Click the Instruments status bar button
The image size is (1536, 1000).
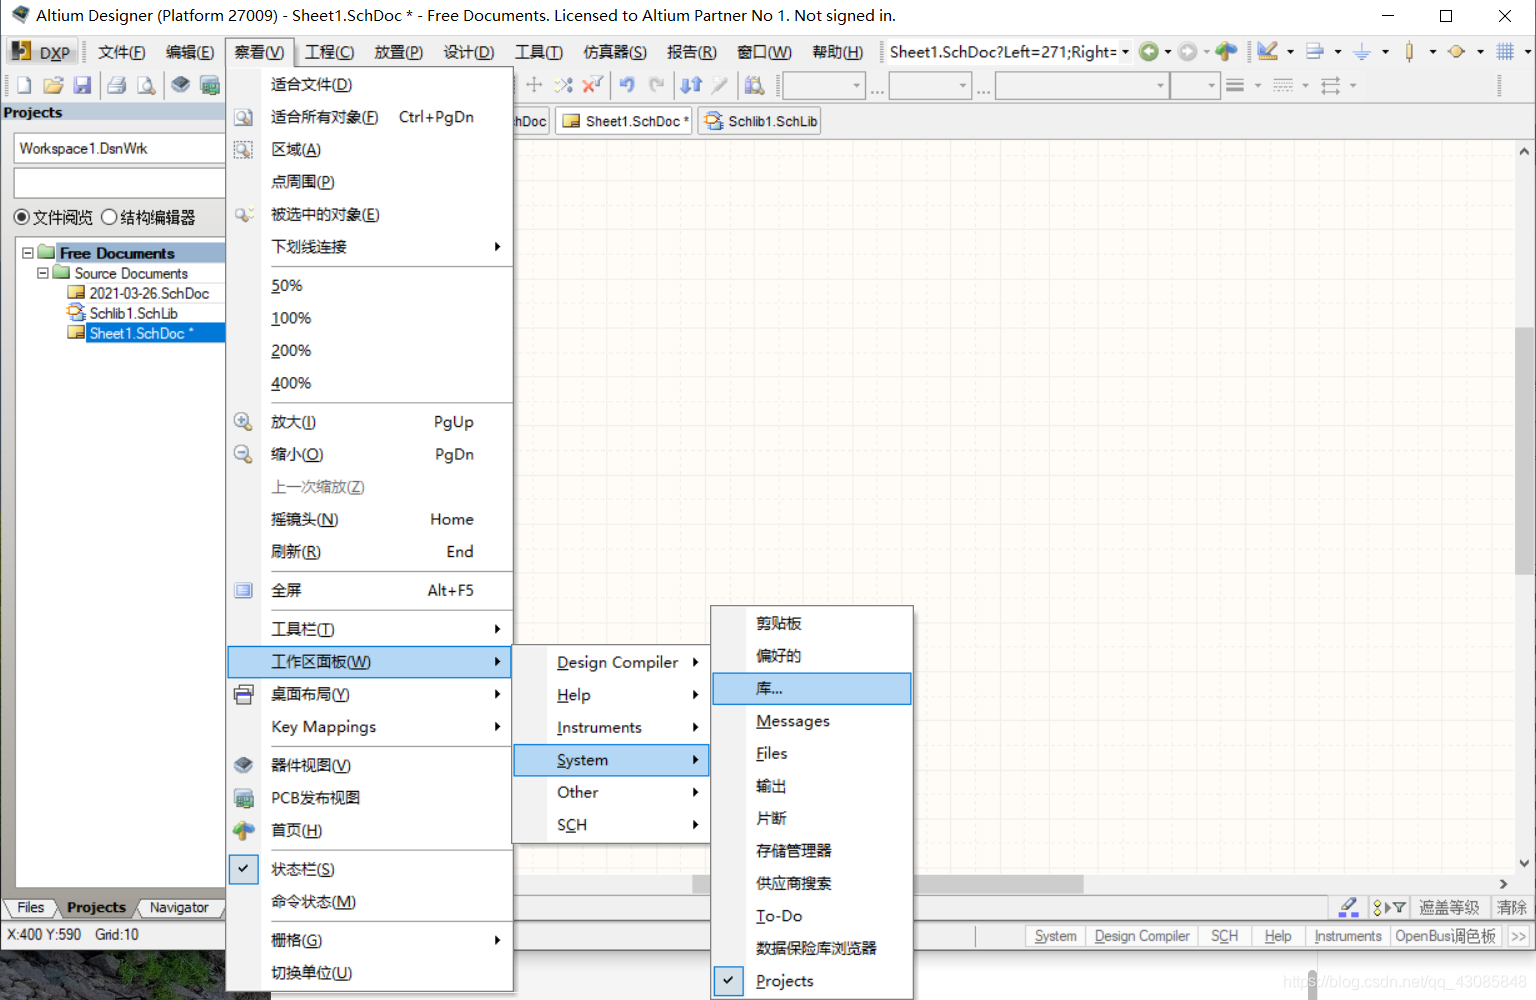point(1348,936)
